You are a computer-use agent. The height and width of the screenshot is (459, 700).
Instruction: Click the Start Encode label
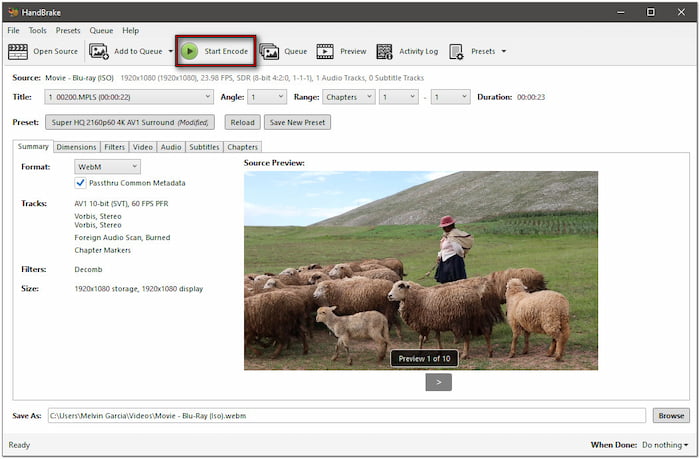tap(226, 51)
